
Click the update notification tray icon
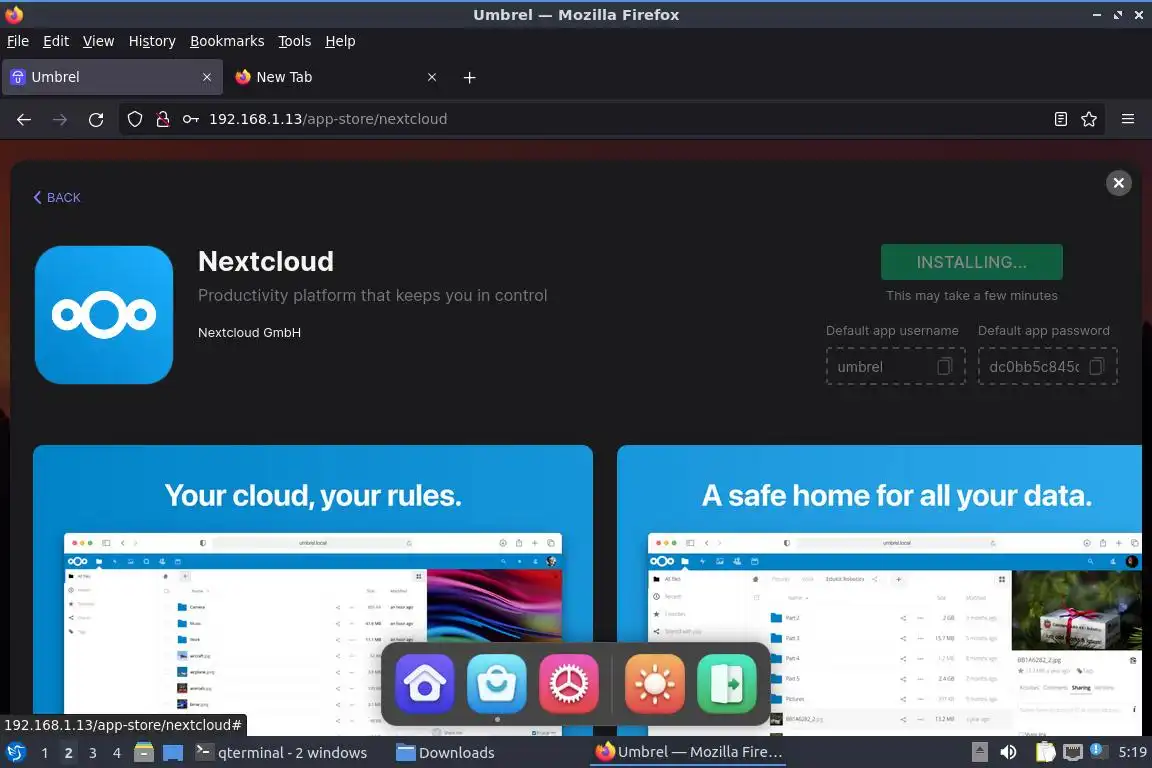pos(1096,750)
